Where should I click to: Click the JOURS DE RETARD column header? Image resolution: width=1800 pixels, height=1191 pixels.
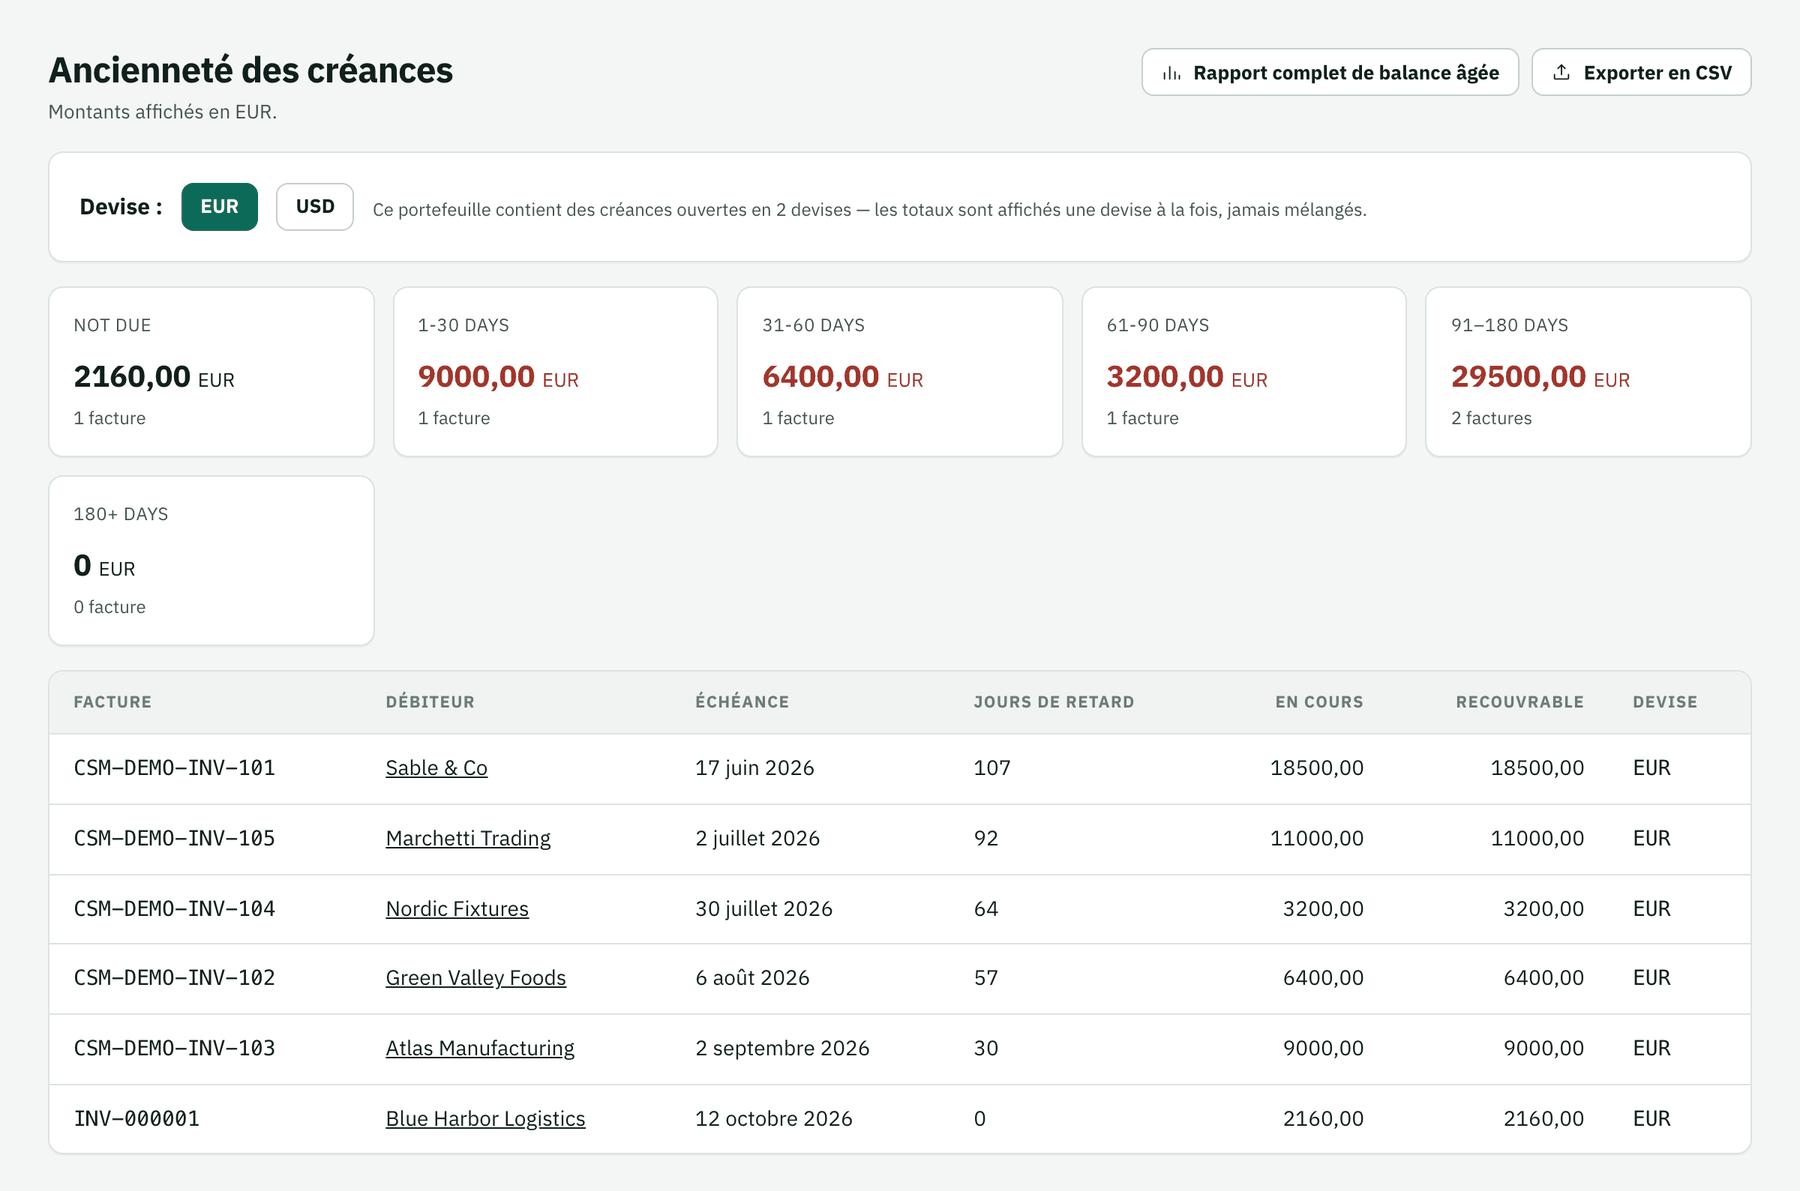[x=1054, y=702]
